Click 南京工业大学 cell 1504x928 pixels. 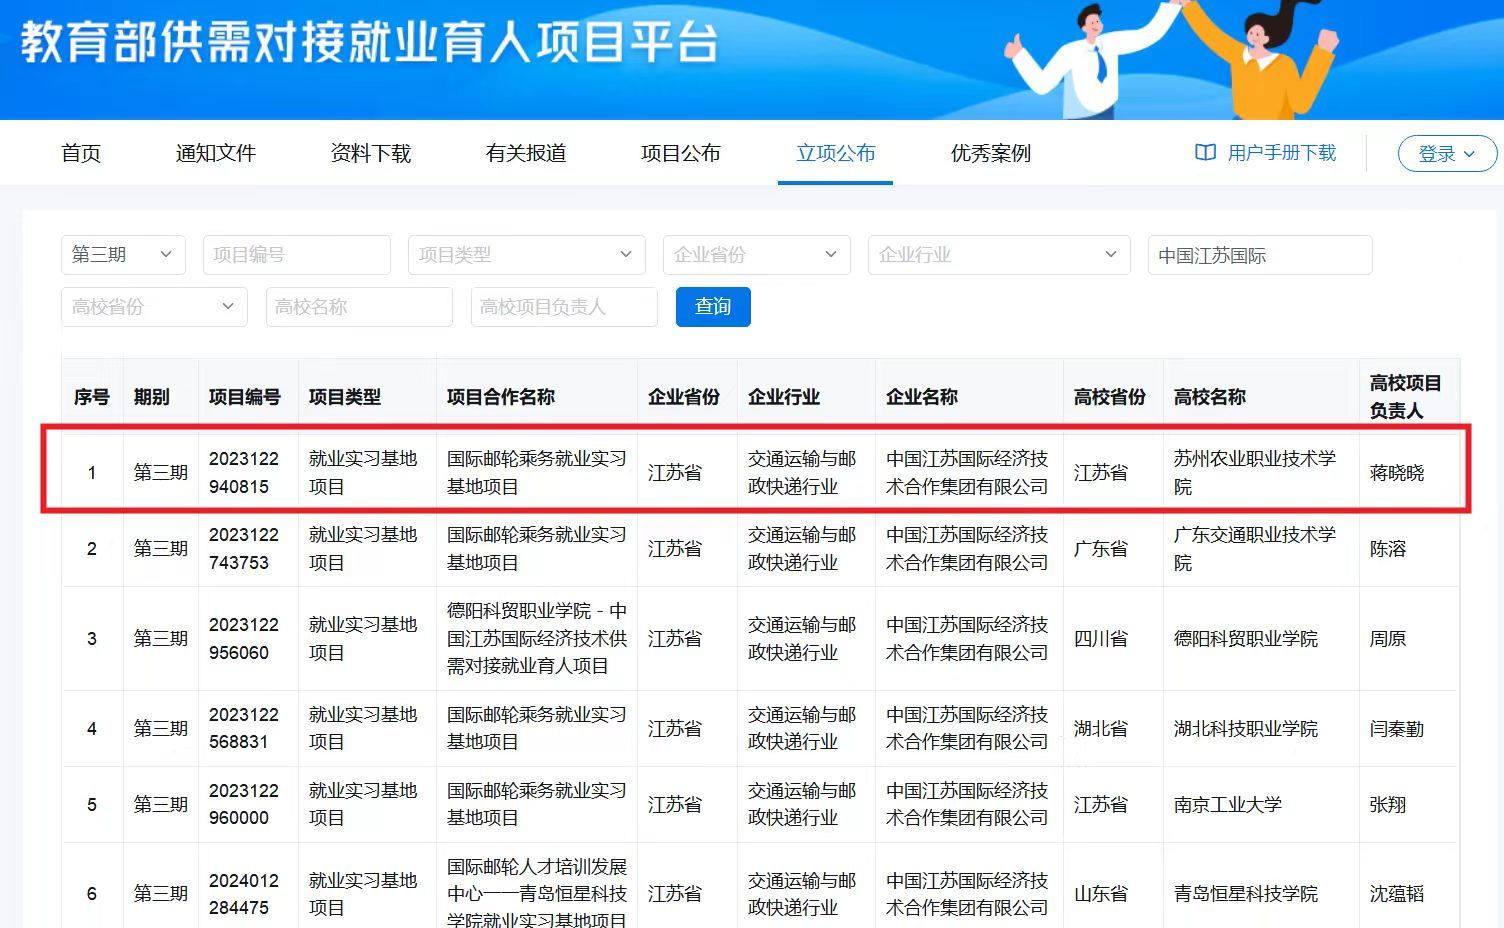1228,804
